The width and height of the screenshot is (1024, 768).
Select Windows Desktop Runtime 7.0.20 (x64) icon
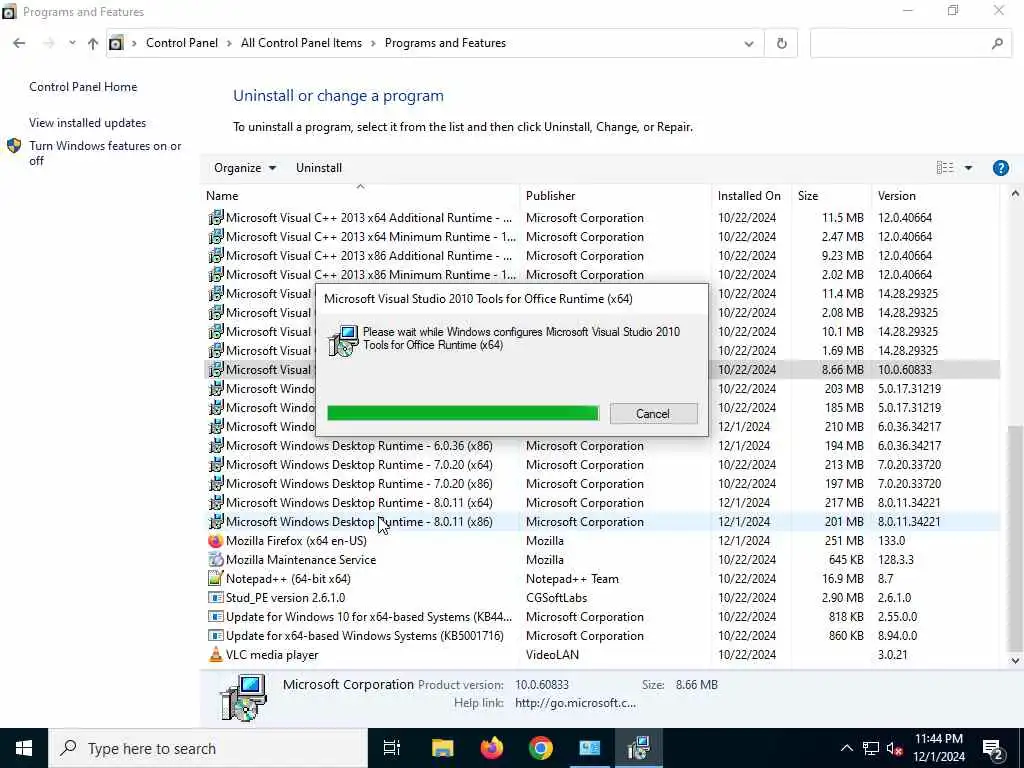click(x=216, y=464)
